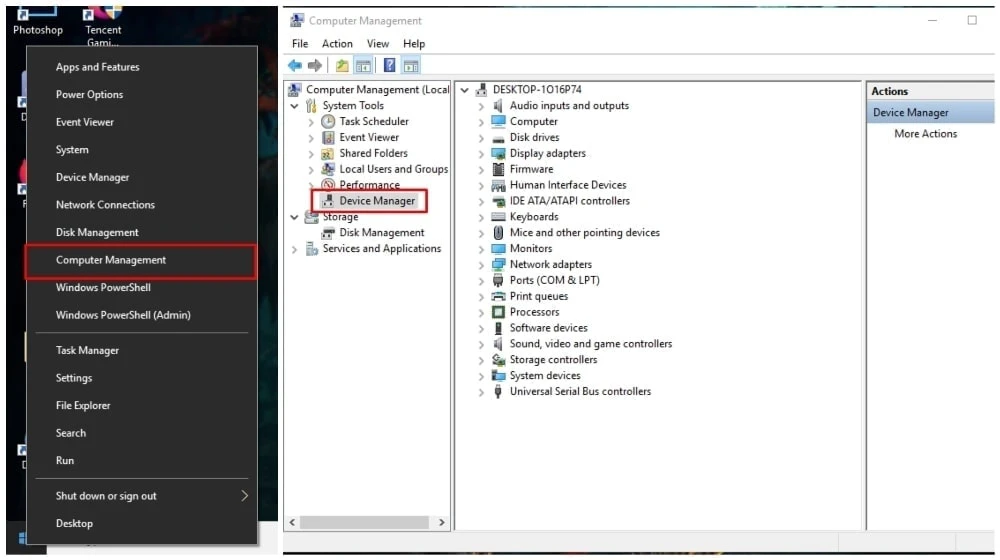Choose Windows PowerShell (Admin) entry

(x=142, y=315)
